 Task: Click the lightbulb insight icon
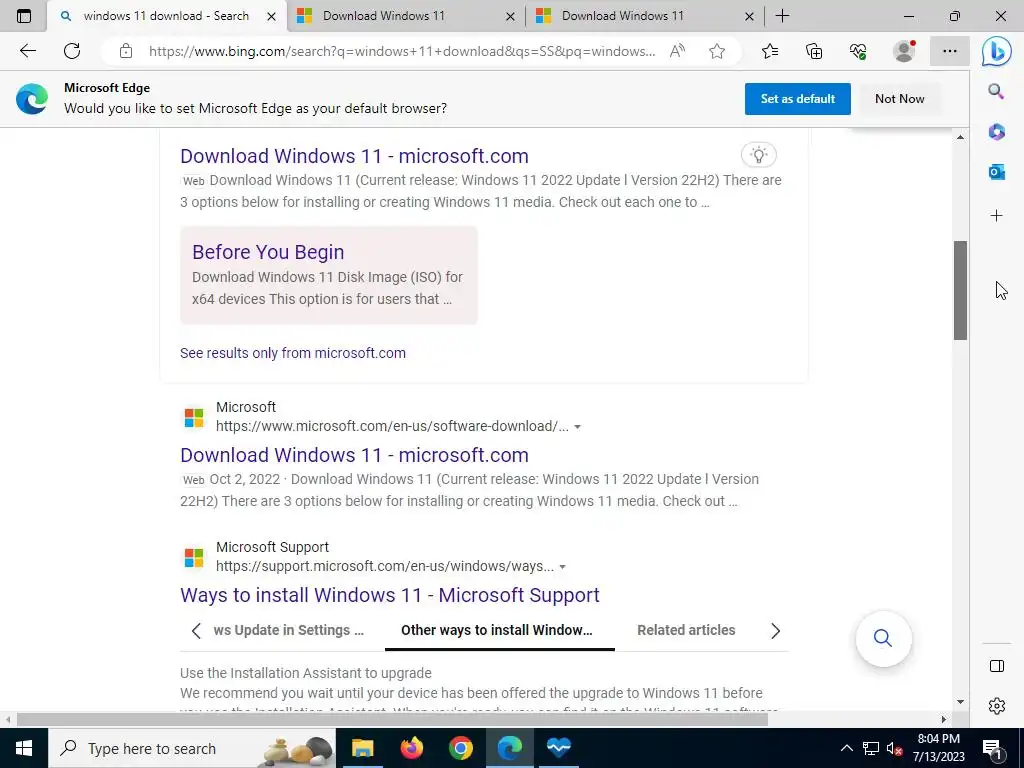pyautogui.click(x=758, y=155)
